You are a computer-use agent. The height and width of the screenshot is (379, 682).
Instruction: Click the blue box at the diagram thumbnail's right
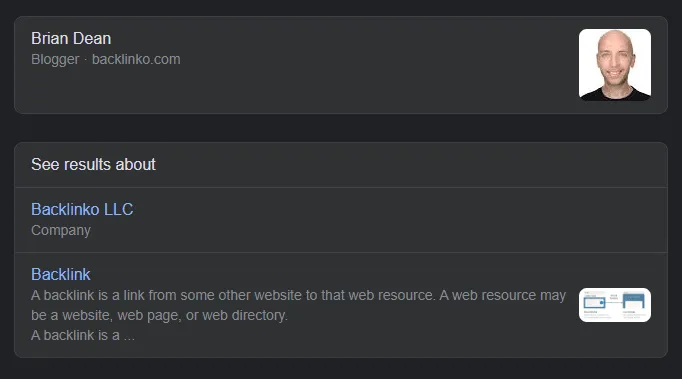[x=633, y=301]
